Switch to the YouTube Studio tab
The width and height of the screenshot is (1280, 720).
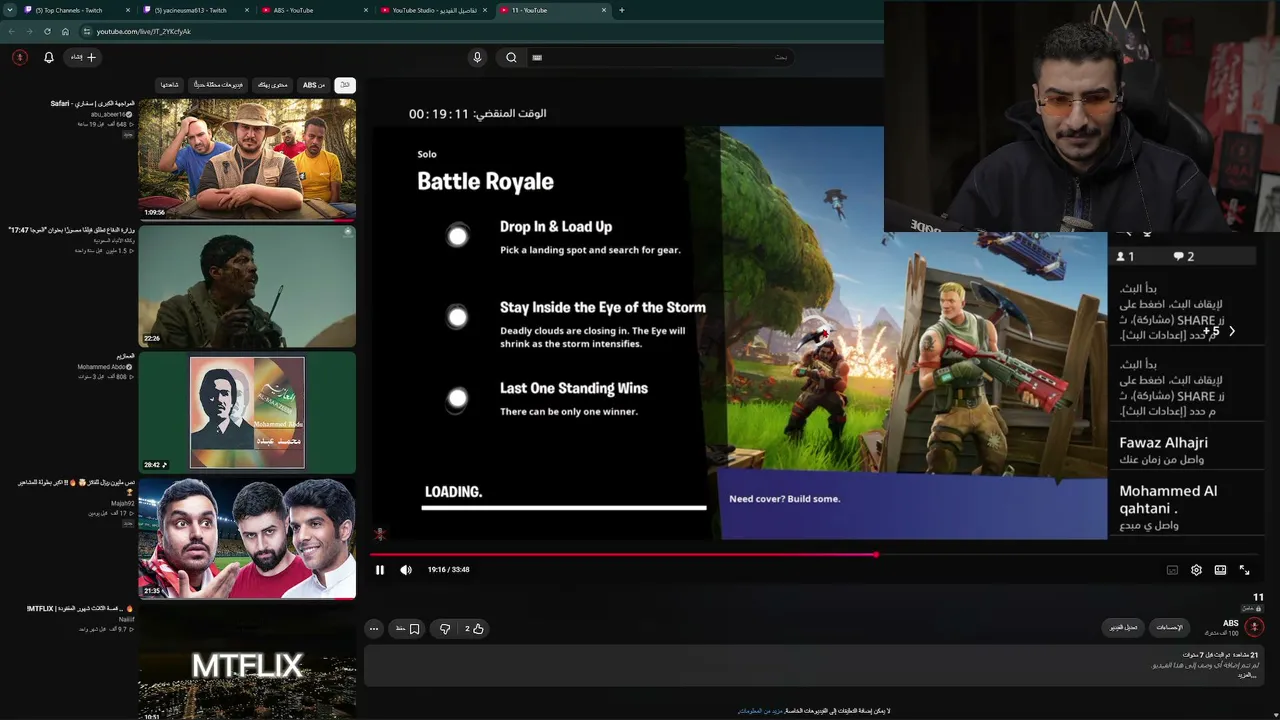pos(432,10)
